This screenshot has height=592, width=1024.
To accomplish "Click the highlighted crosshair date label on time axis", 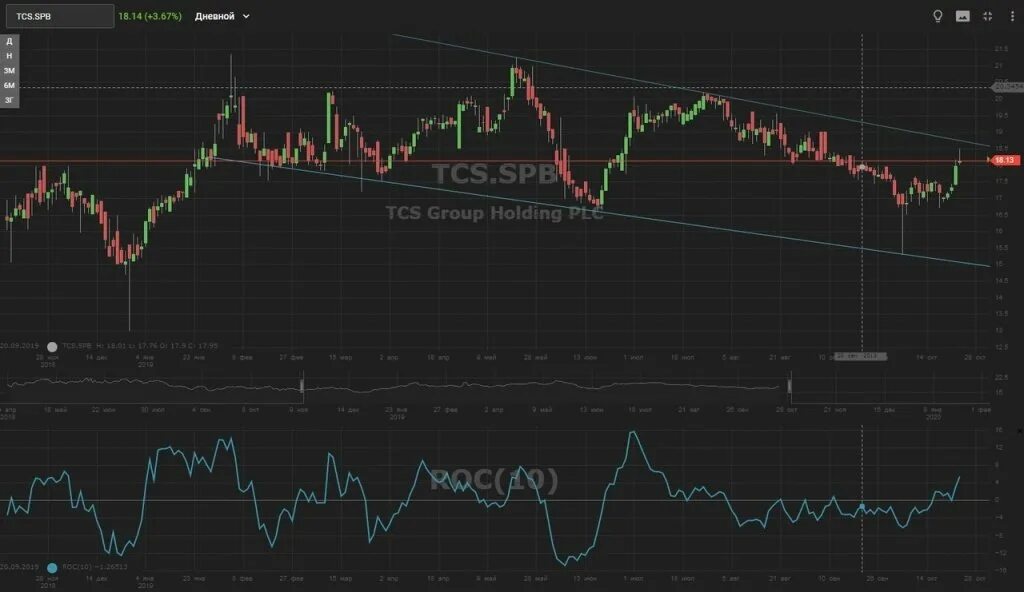I will 861,357.
